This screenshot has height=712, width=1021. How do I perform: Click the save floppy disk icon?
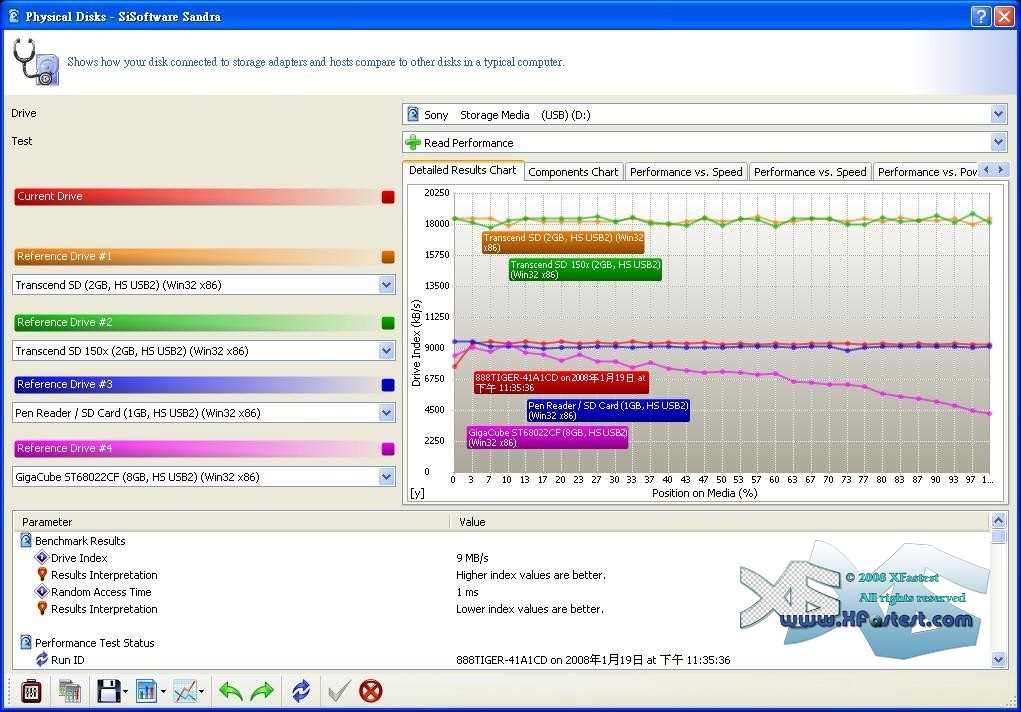tap(108, 691)
